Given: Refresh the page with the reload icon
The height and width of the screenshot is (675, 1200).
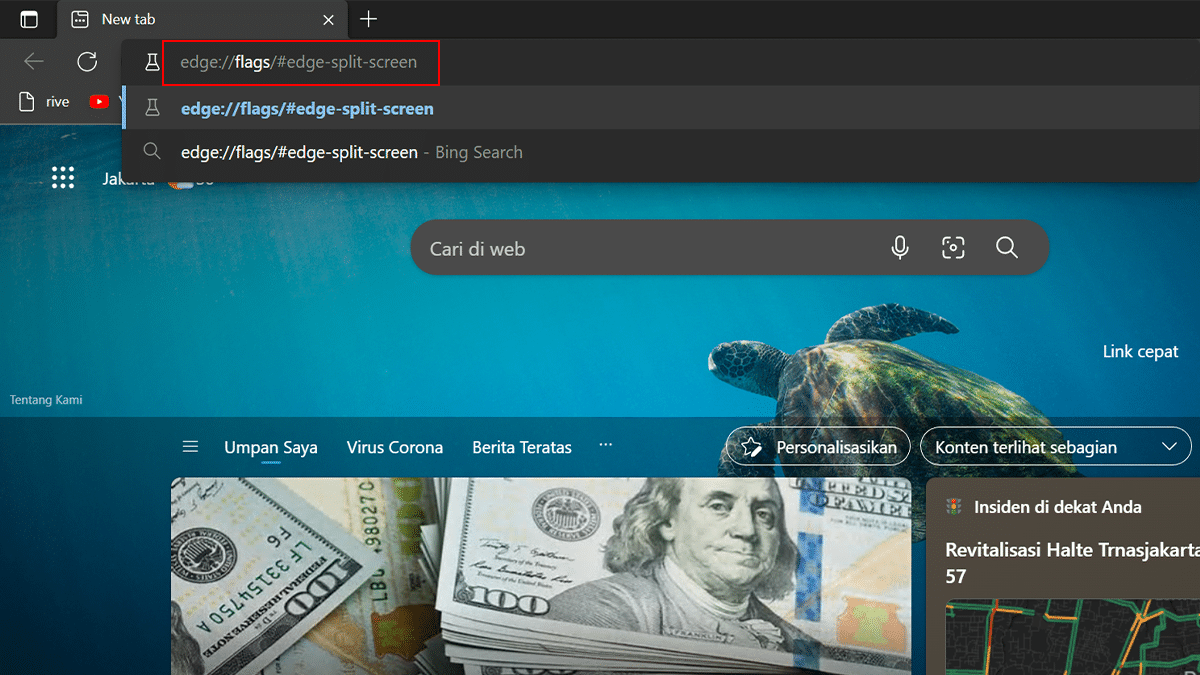Looking at the screenshot, I should [x=87, y=62].
